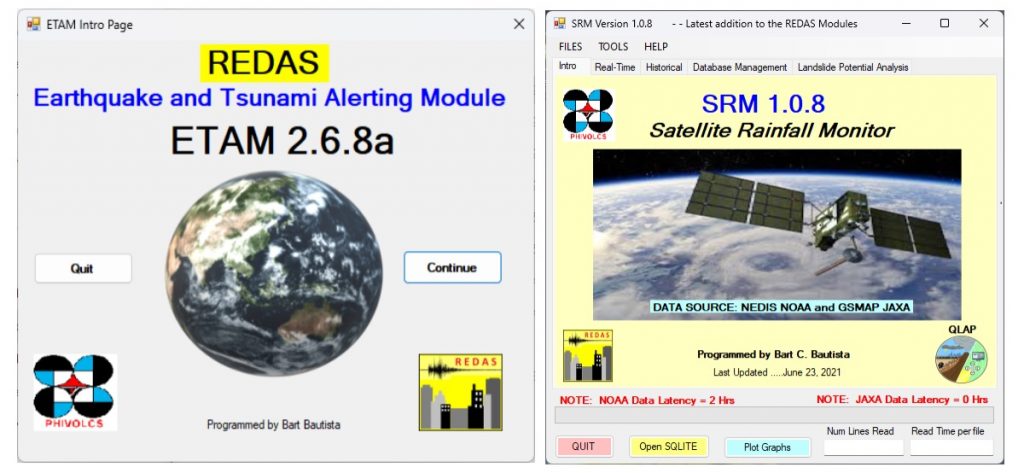Click the 'SRM 1.0.8' heading
Screen dimensions: 1024x473
(763, 103)
